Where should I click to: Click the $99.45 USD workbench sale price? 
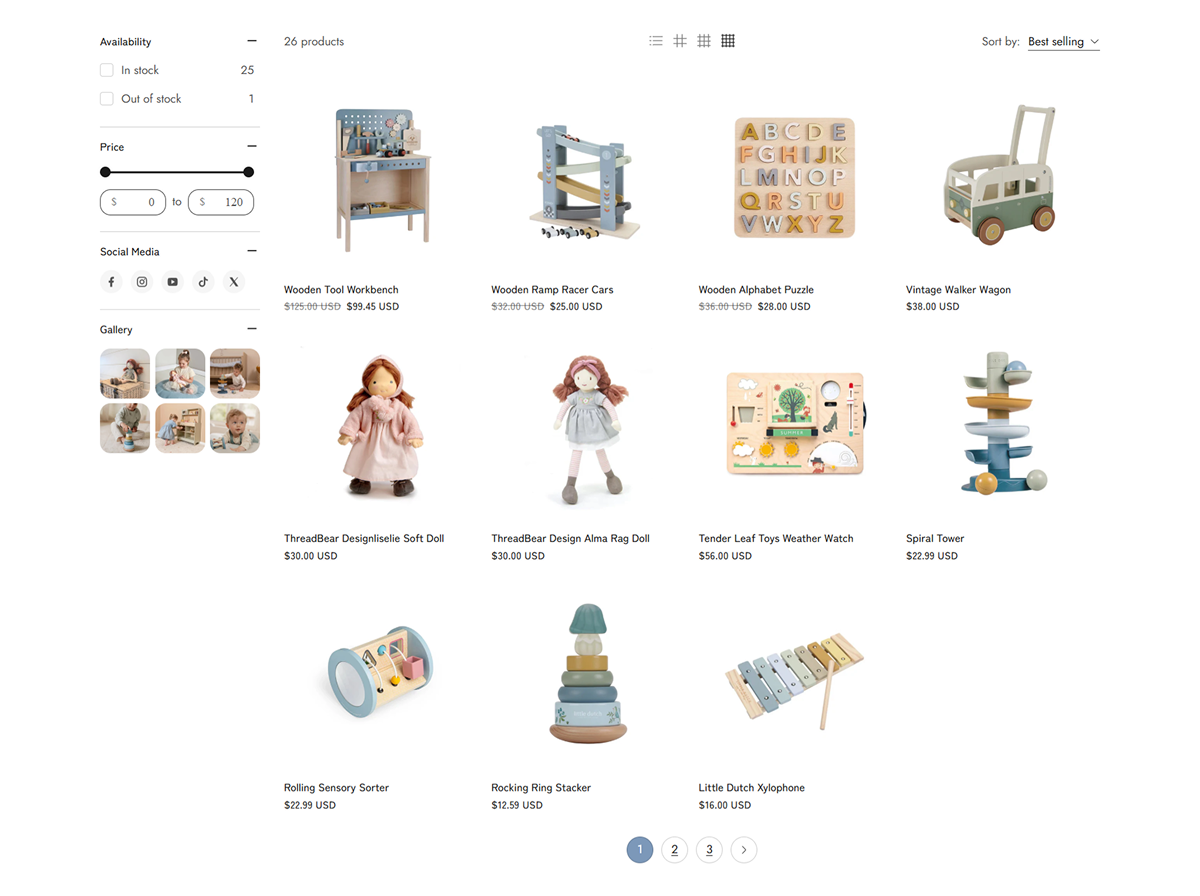373,307
